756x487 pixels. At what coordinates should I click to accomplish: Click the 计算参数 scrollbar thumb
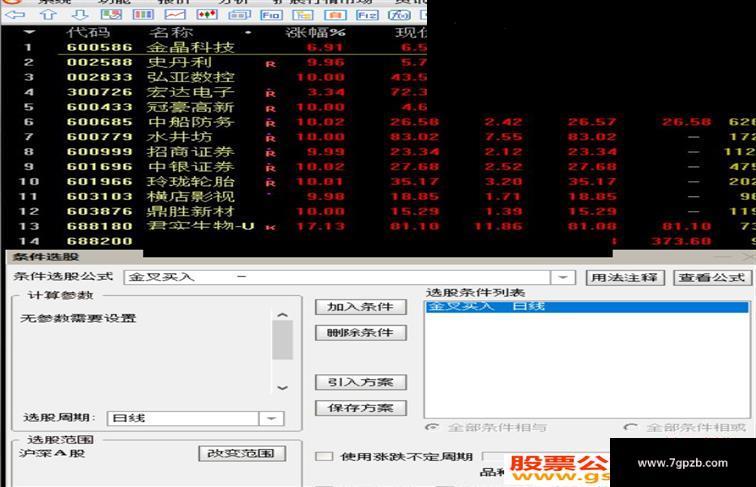tap(283, 340)
